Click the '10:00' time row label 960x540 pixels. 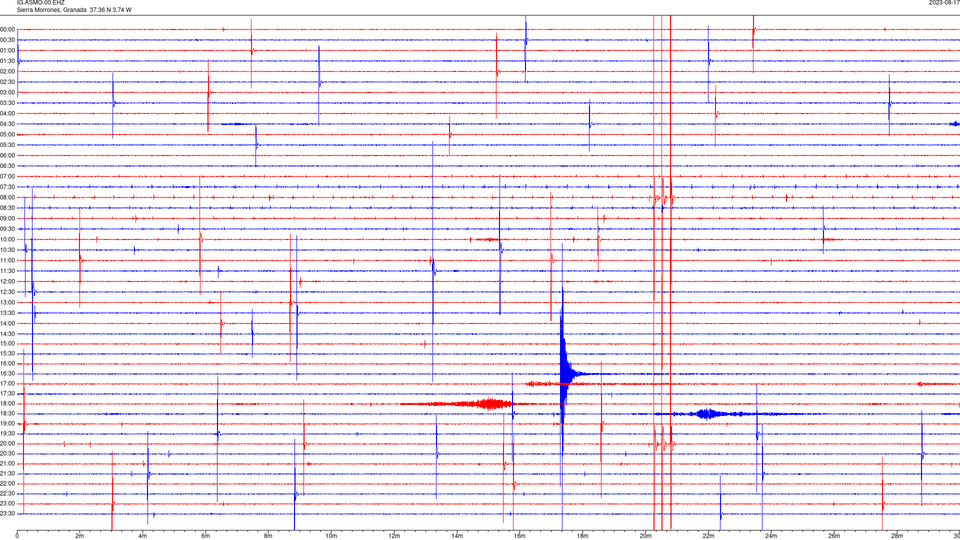coord(8,239)
